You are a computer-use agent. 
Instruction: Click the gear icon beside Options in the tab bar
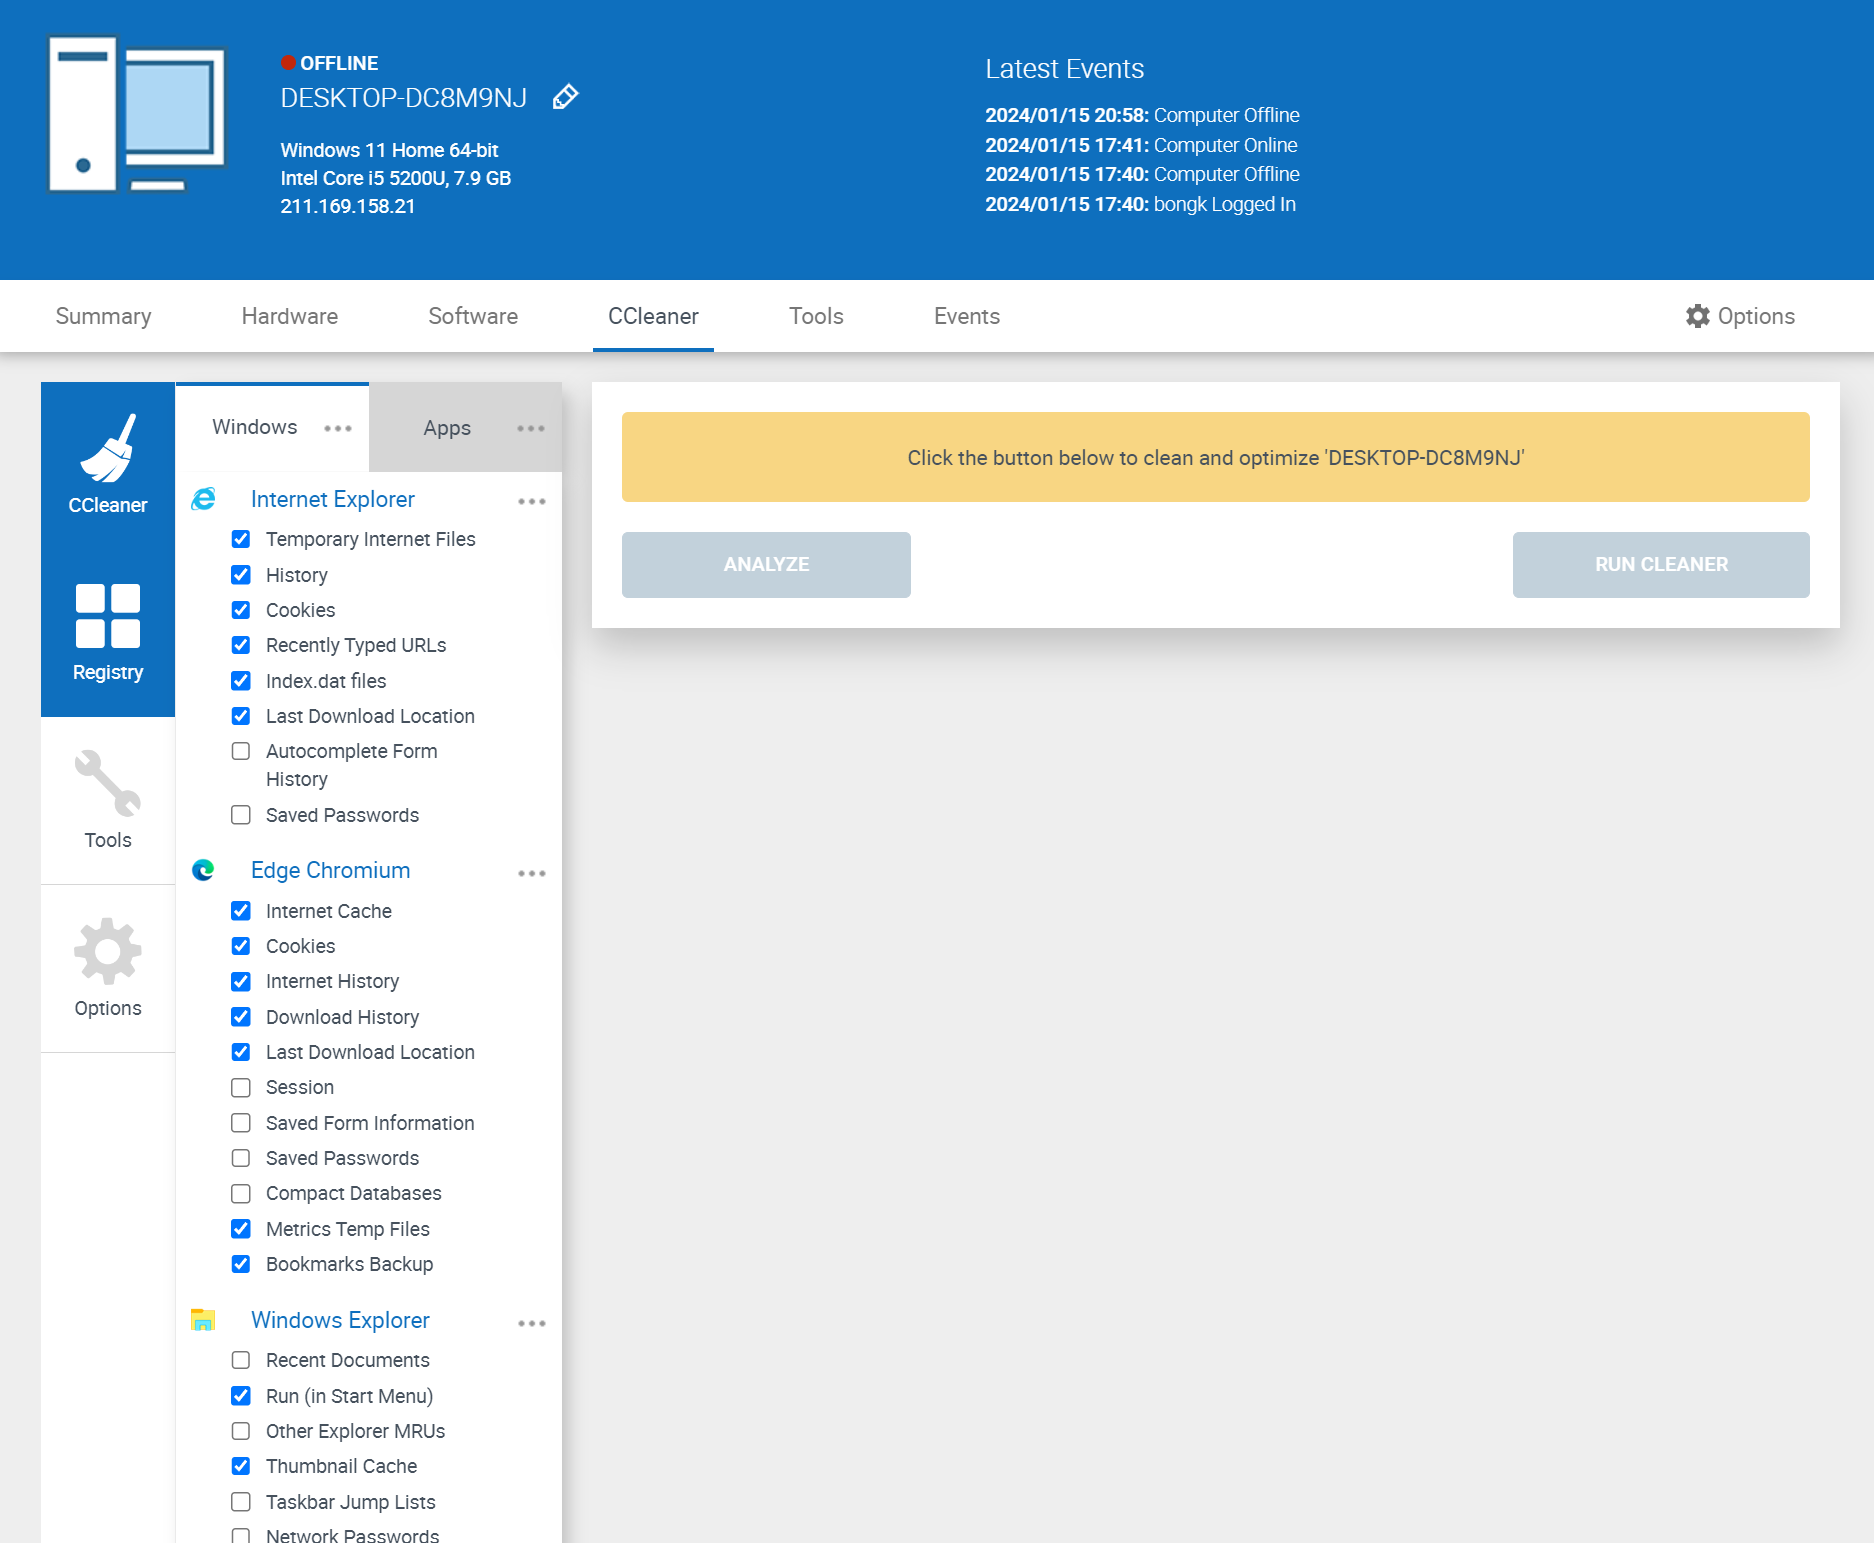1697,316
